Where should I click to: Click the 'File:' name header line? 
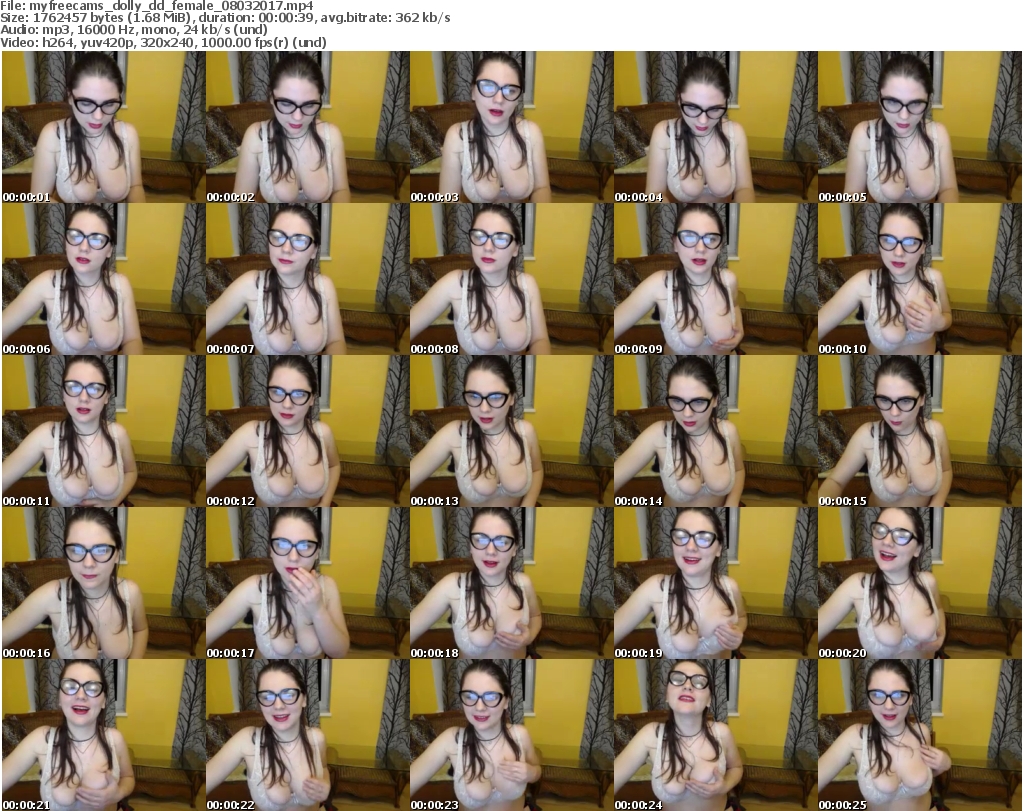point(157,5)
